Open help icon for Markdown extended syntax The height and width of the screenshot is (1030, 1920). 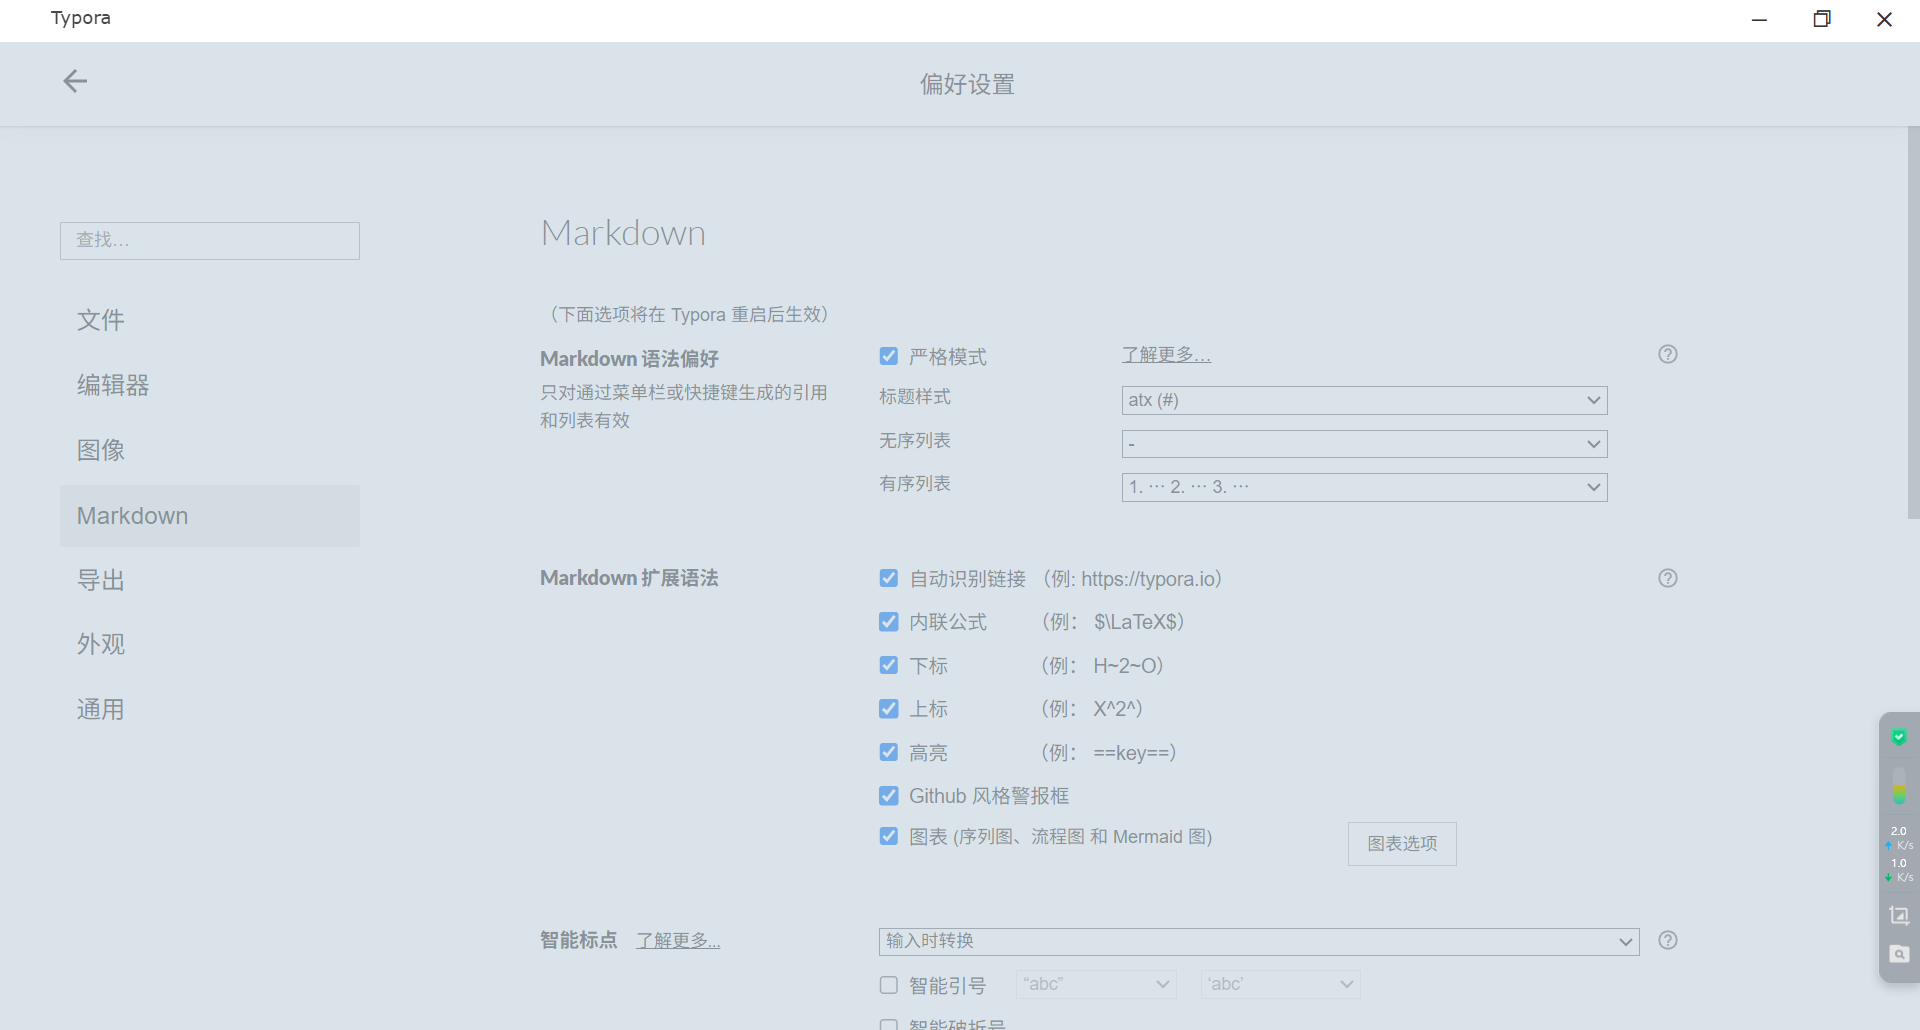pos(1667,578)
